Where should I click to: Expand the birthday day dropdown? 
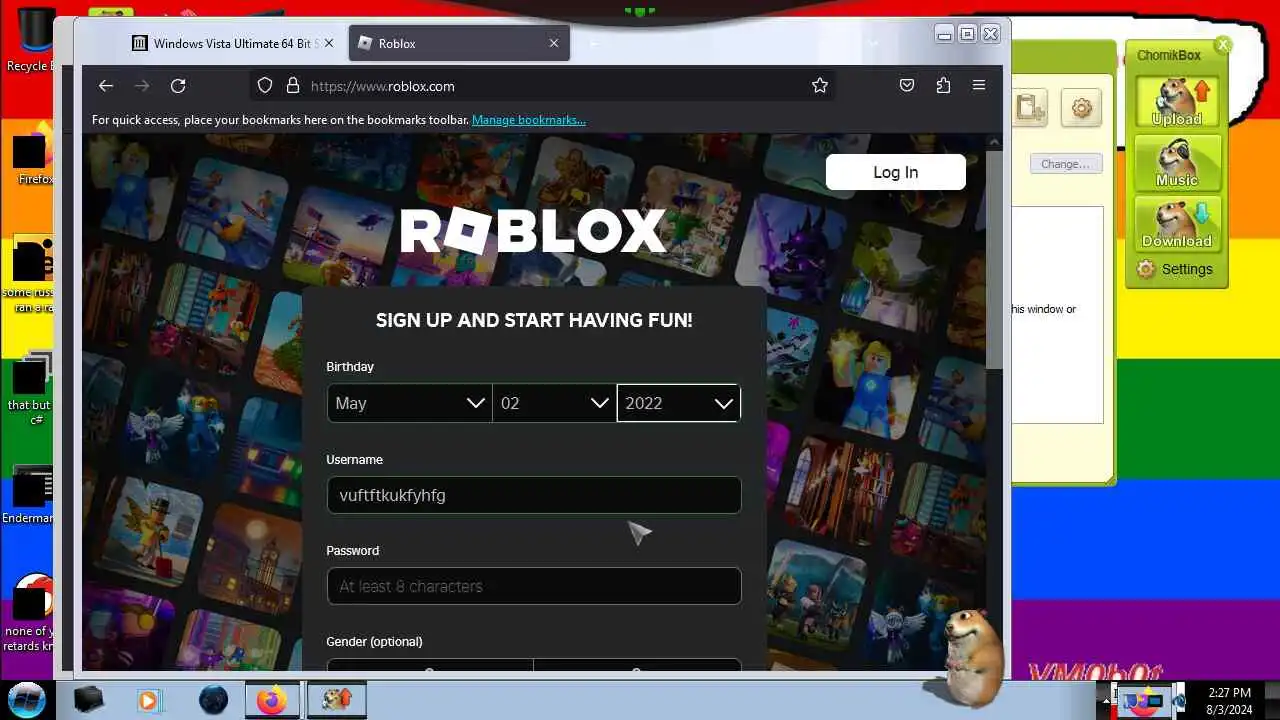[555, 403]
